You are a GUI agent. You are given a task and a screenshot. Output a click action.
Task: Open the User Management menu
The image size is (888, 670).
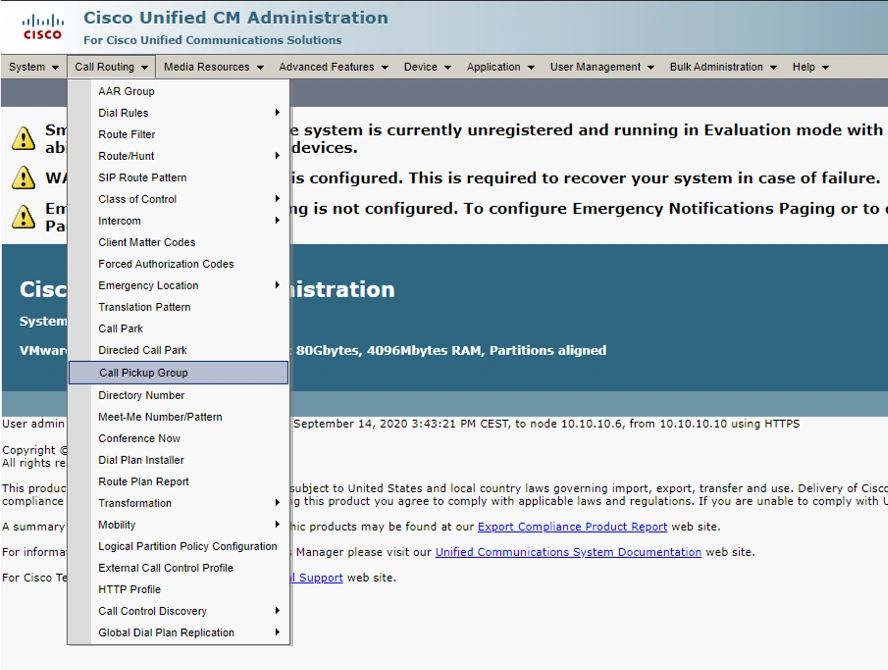601,67
